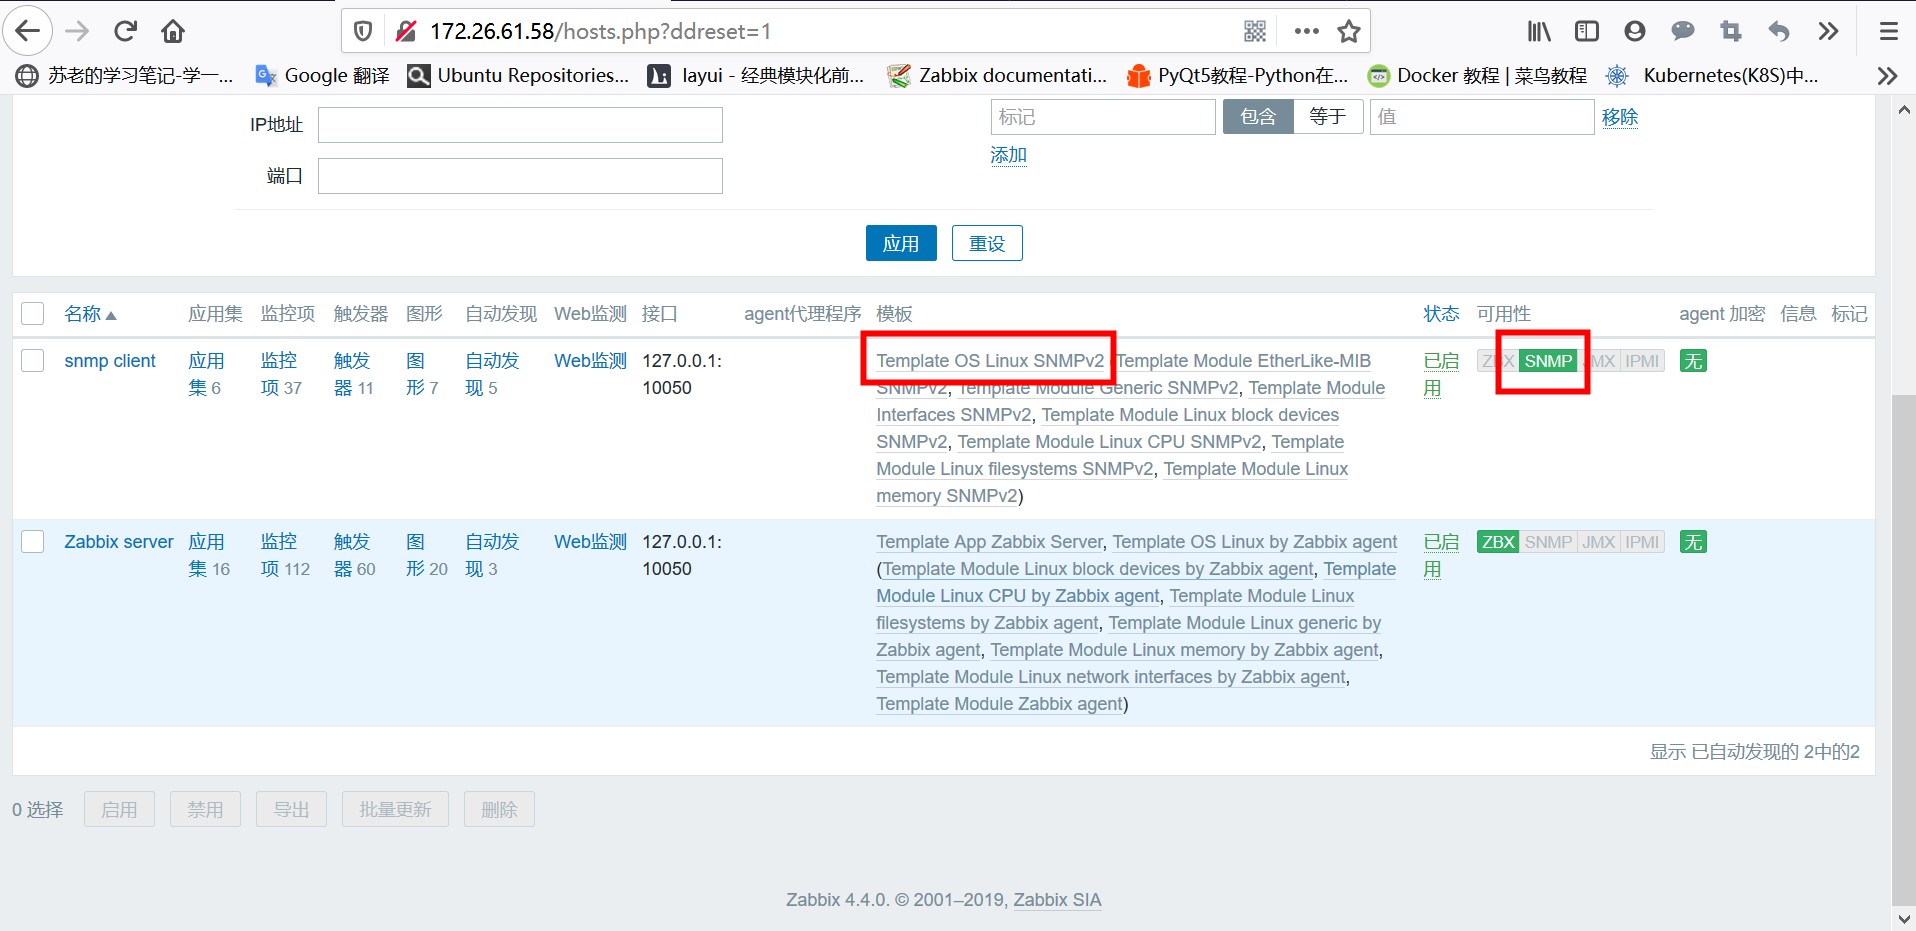Image resolution: width=1916 pixels, height=931 pixels.
Task: Open the Firefox hamburger menu
Action: coord(1889,31)
